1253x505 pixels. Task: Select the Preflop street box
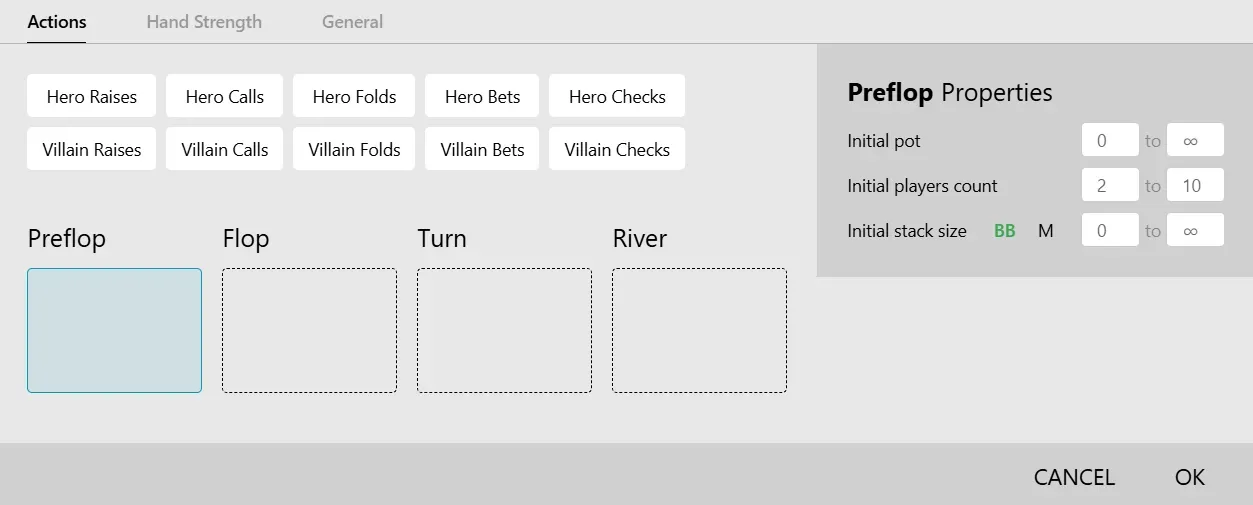tap(114, 330)
